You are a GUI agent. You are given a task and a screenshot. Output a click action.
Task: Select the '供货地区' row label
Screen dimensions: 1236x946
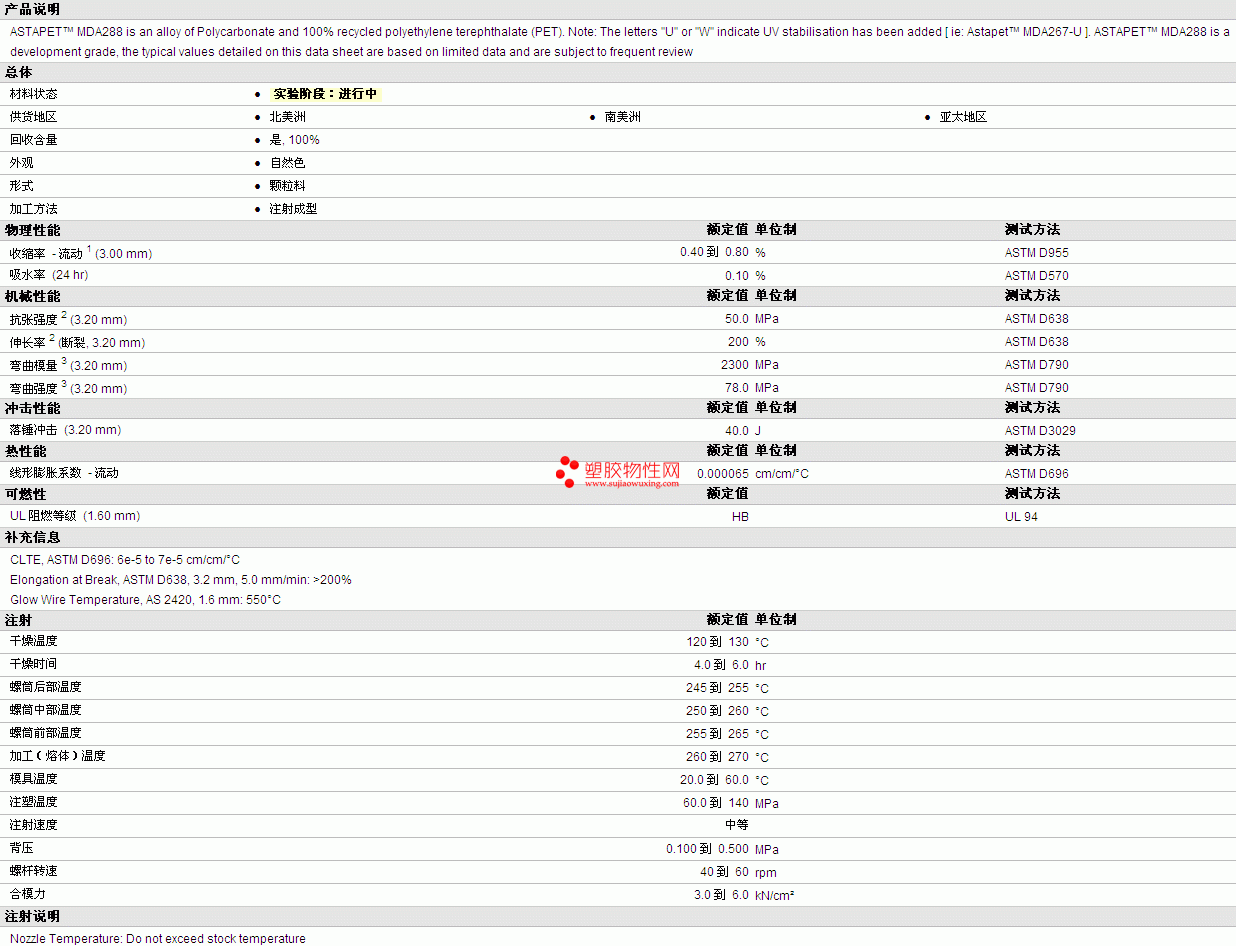[x=33, y=117]
